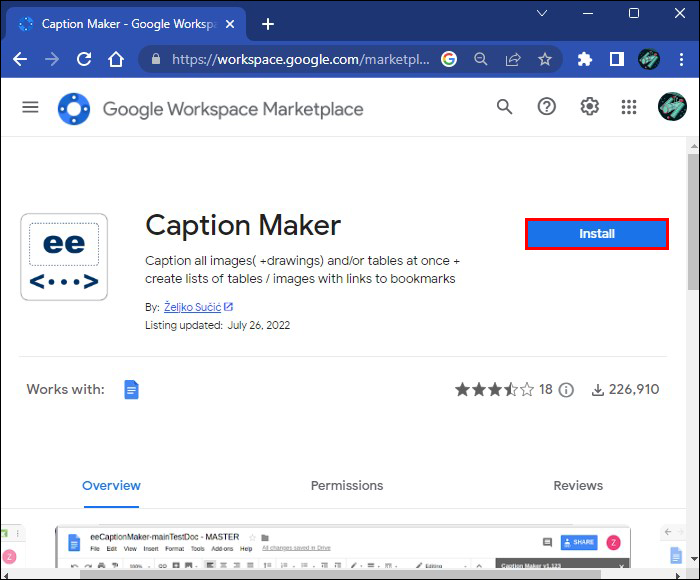
Task: Open the main hamburger menu
Action: click(x=30, y=107)
